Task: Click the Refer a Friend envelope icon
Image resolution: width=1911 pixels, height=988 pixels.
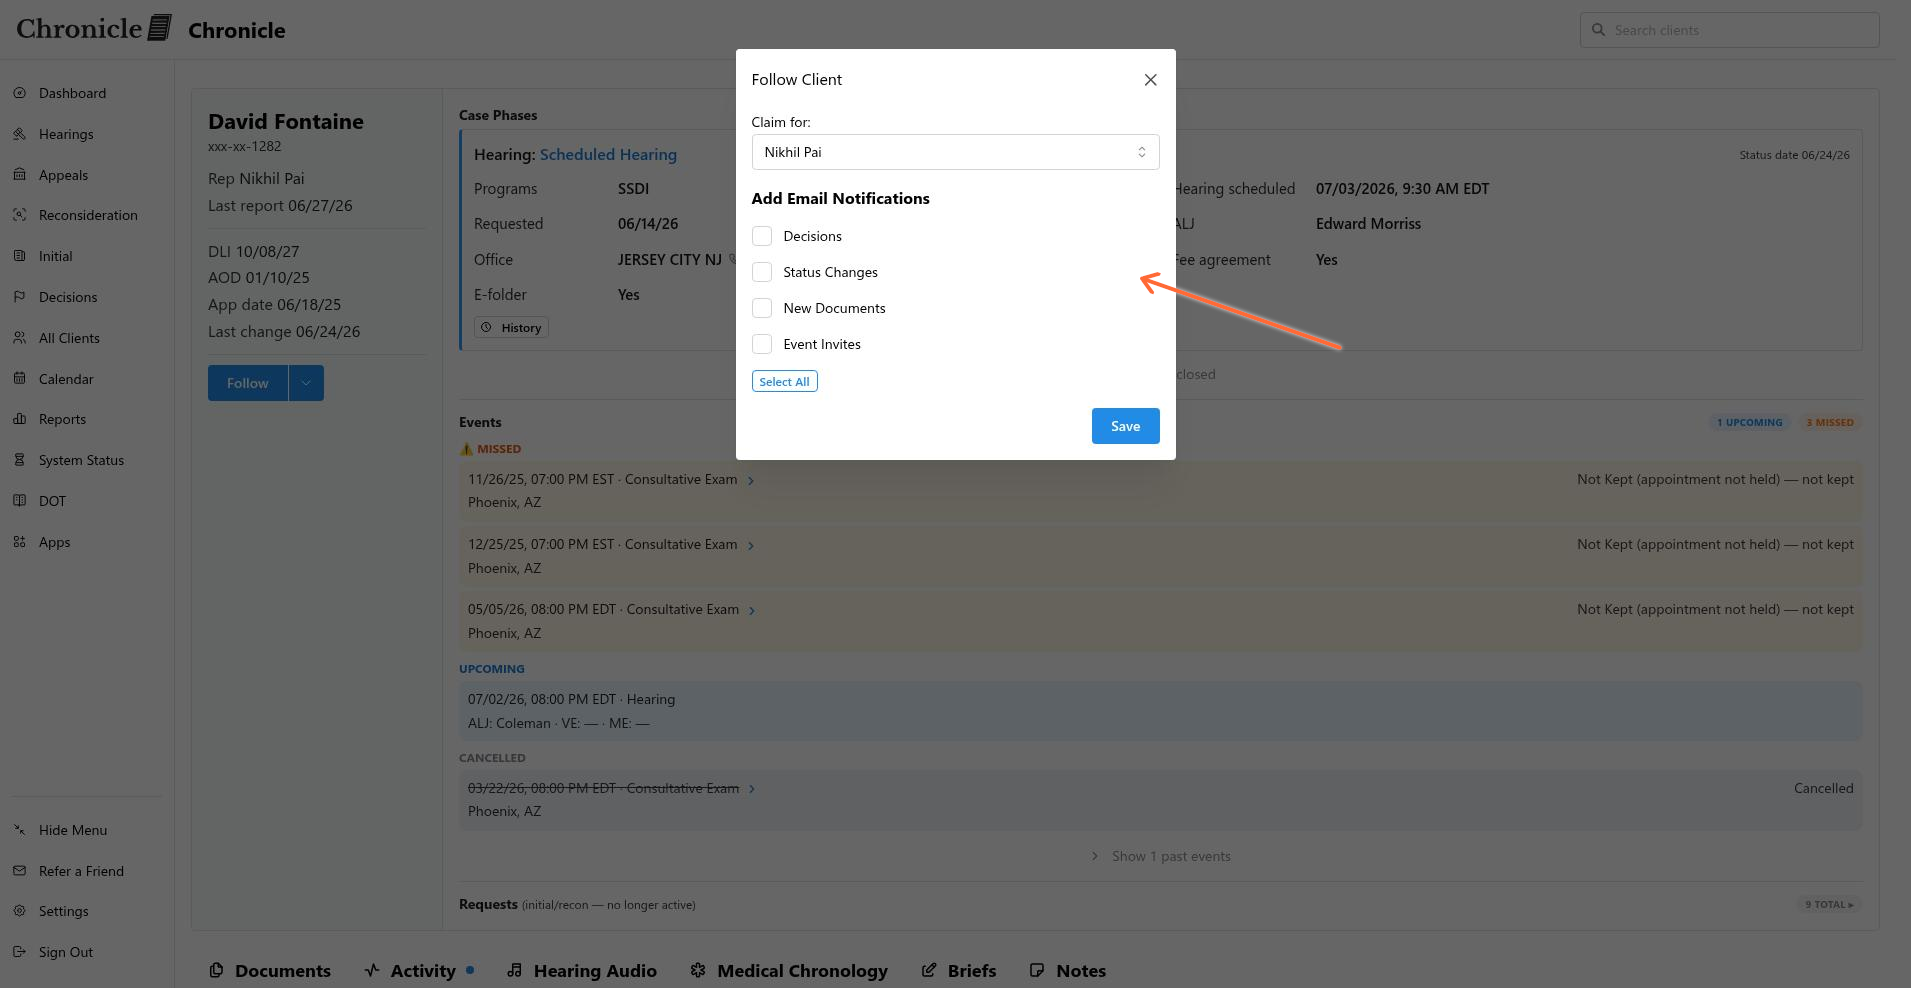Action: tap(20, 871)
